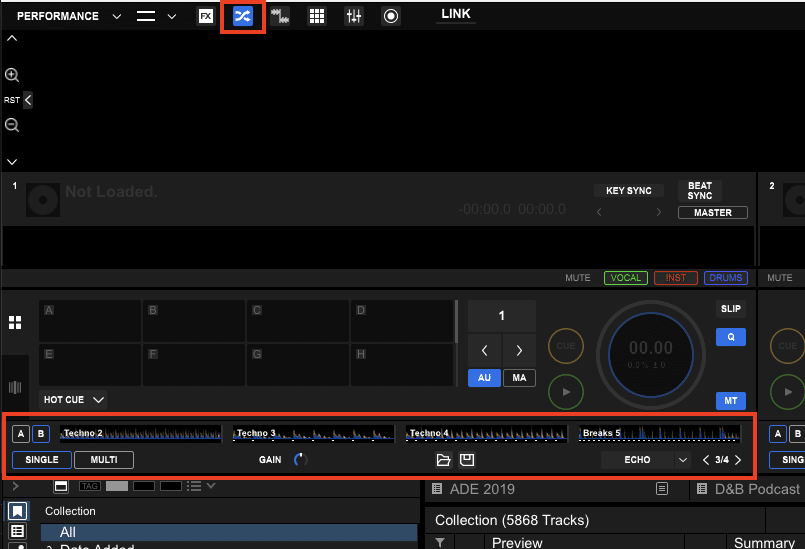The height and width of the screenshot is (549, 805).
Task: Select sampler bank B on deck 1
Action: tap(41, 434)
